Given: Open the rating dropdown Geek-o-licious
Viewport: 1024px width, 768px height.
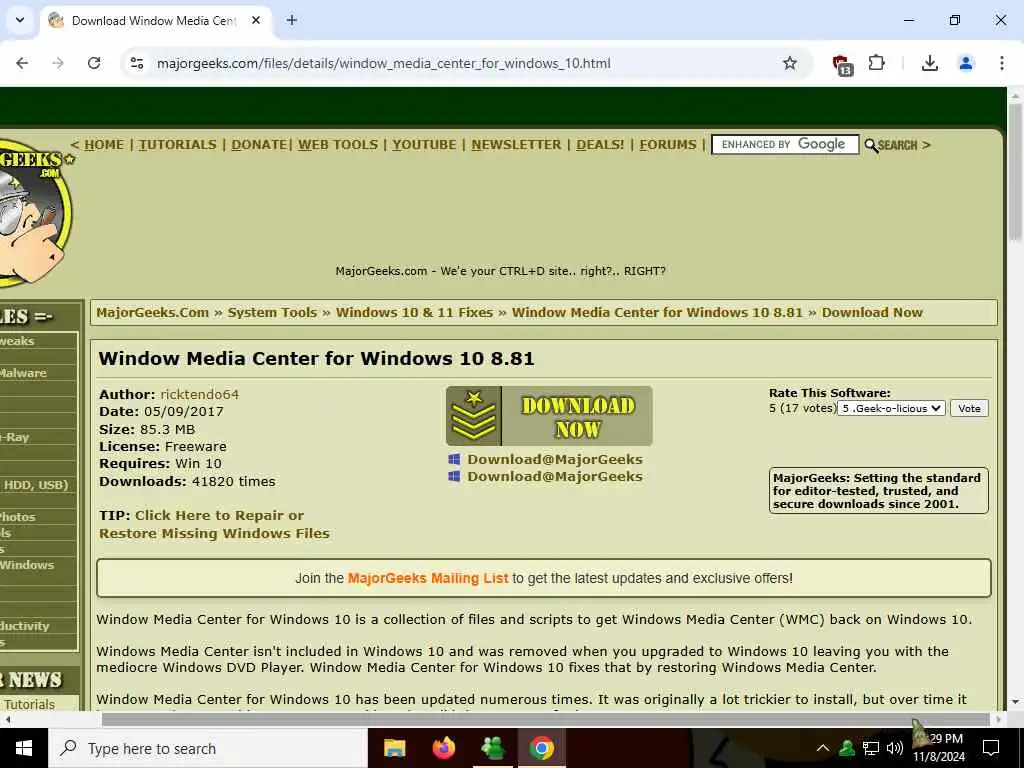Looking at the screenshot, I should click(891, 408).
